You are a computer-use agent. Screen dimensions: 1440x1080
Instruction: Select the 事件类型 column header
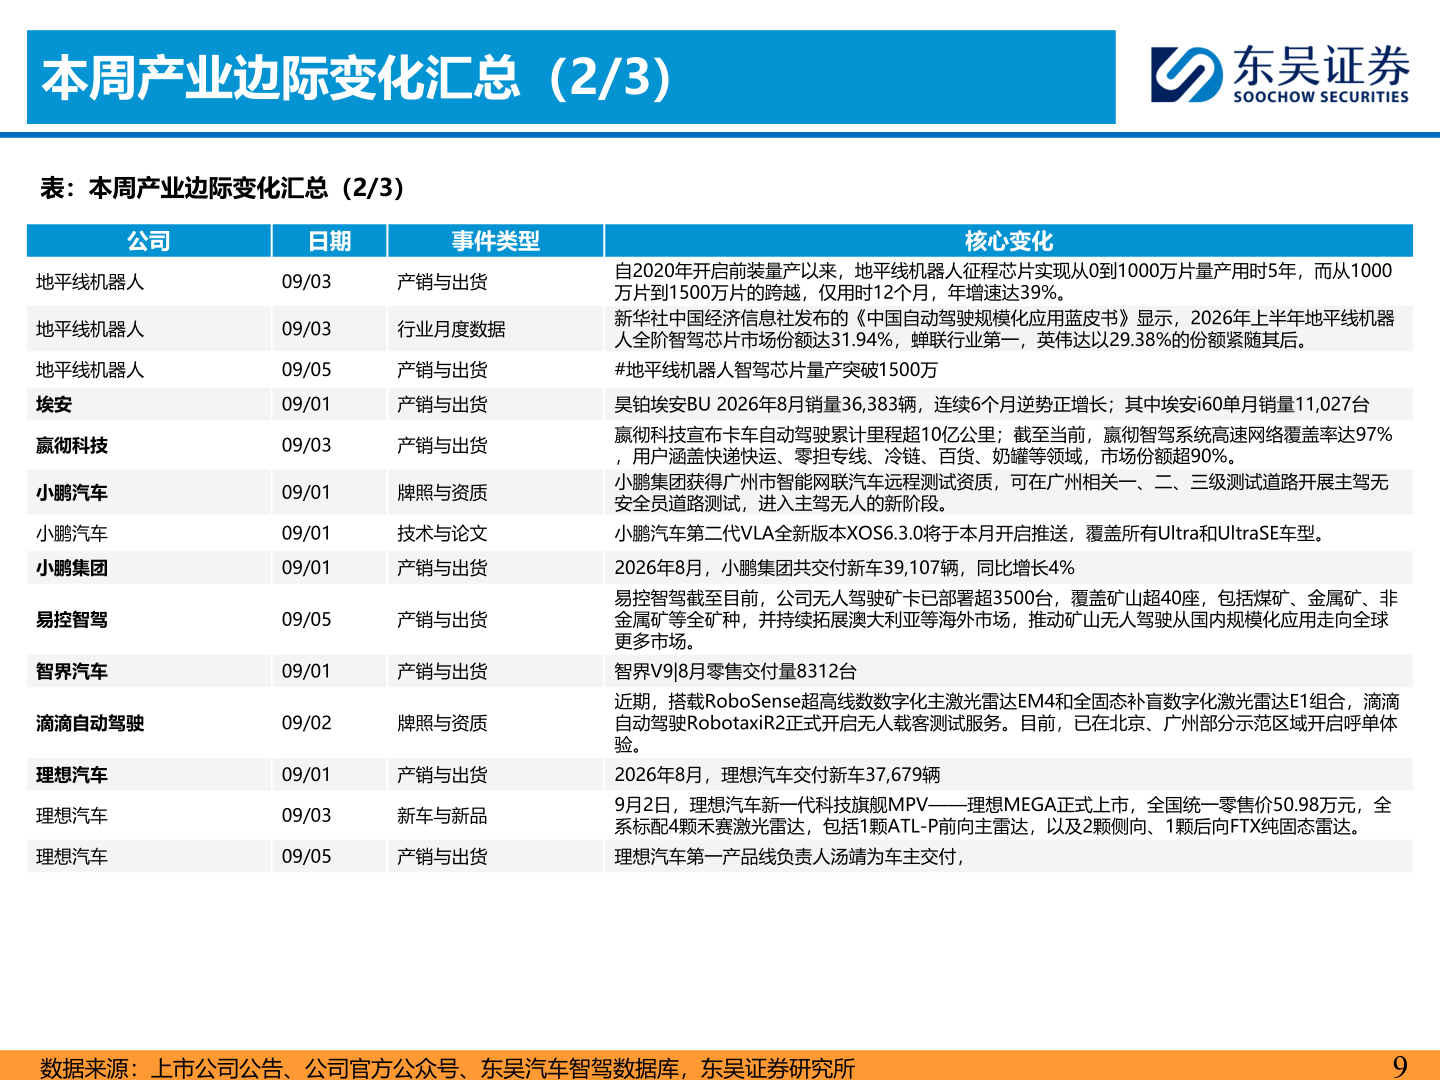(495, 241)
